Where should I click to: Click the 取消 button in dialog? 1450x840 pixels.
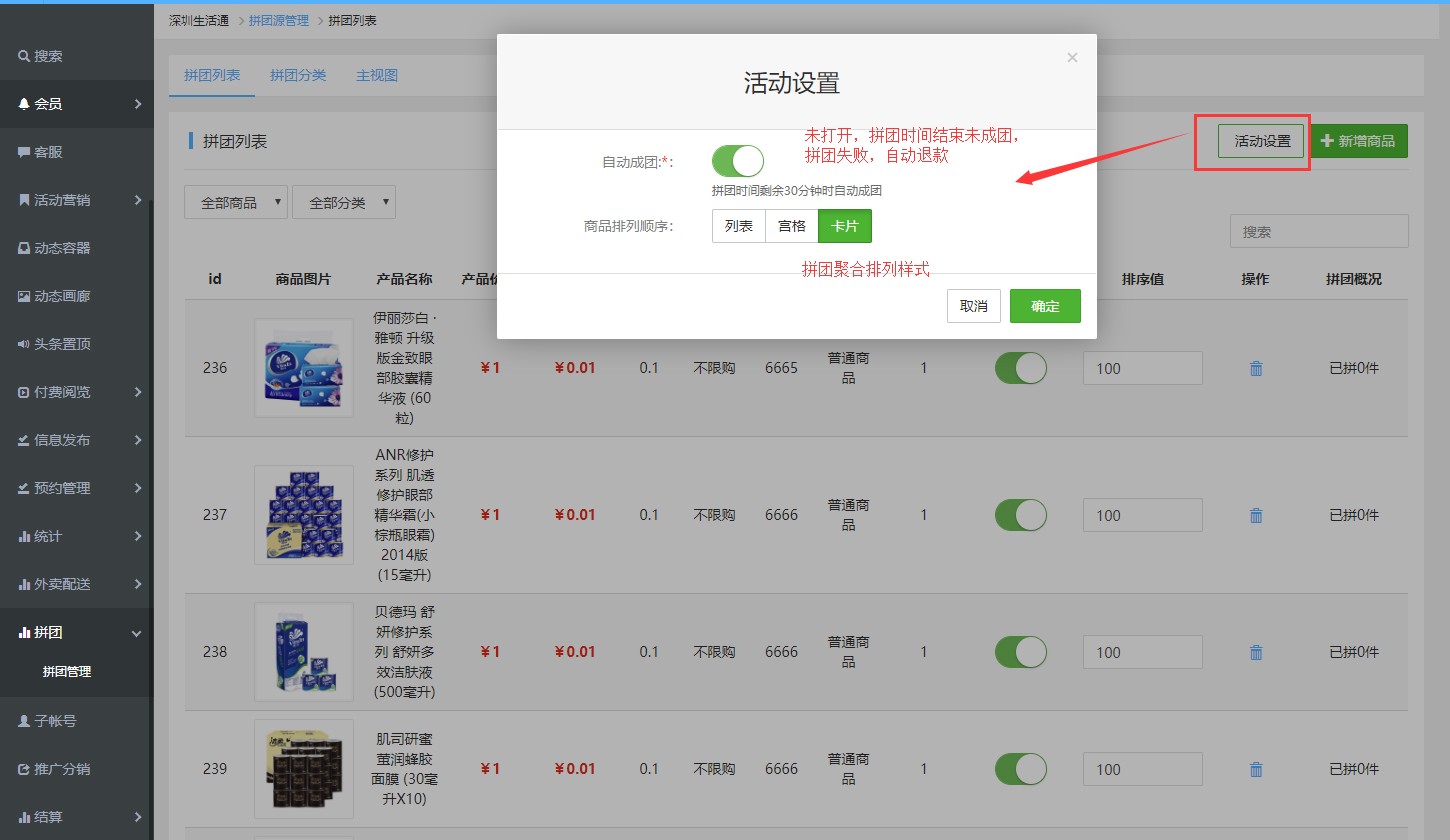pos(973,306)
